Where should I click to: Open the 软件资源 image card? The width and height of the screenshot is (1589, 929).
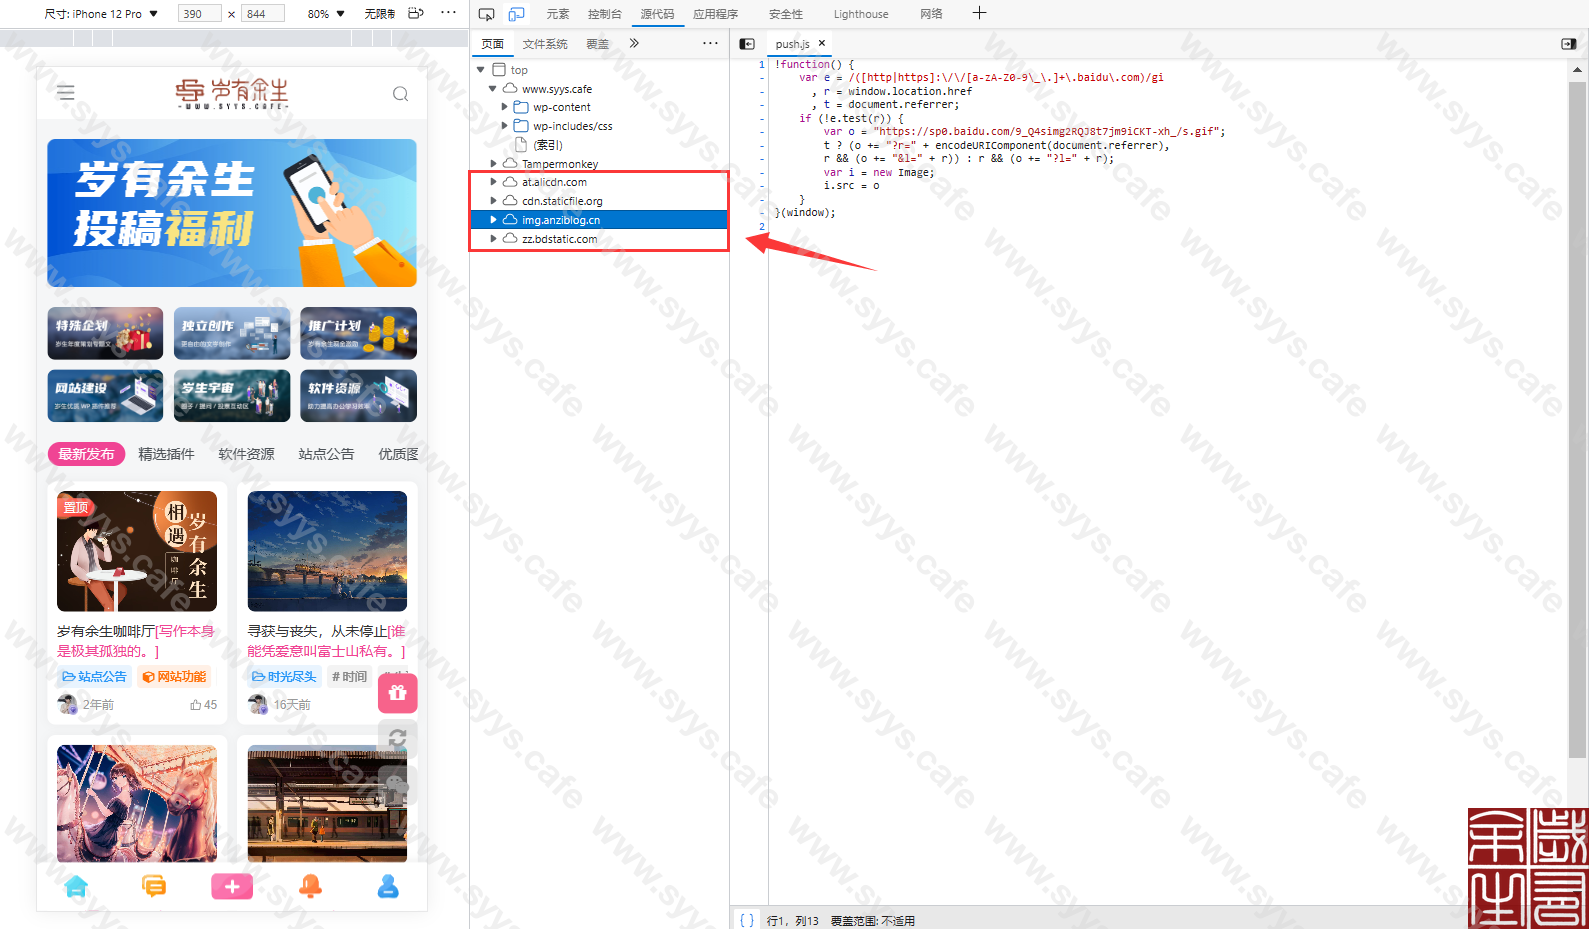tap(358, 396)
